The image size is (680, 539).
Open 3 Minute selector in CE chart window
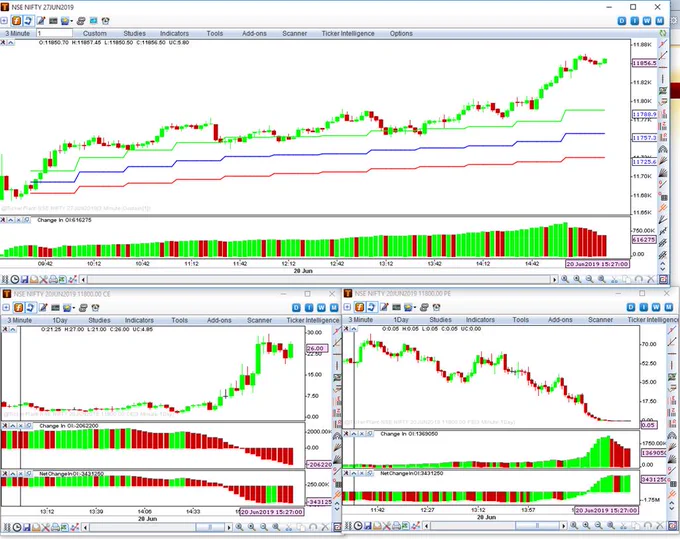[20, 320]
